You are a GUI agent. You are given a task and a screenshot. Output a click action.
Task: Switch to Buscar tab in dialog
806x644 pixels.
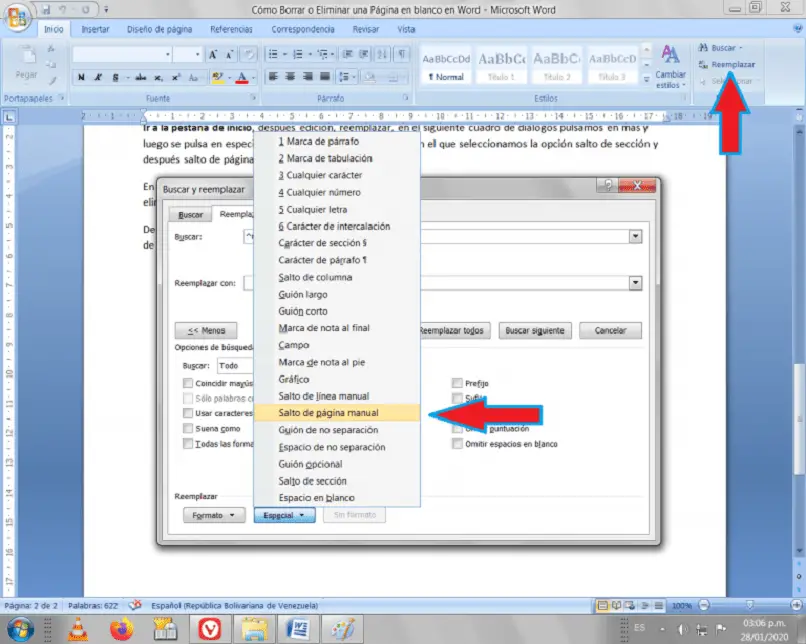coord(190,215)
